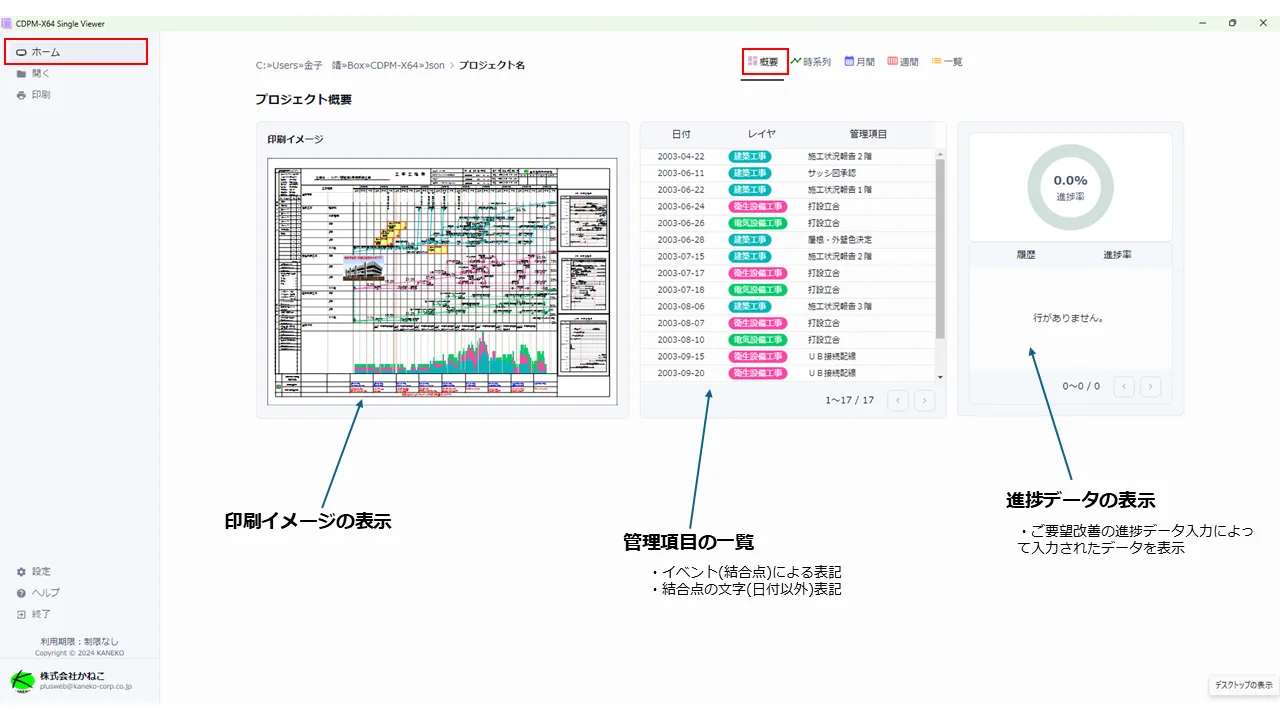Select the 2003-09-20 date cell
Screen dimensions: 1280x720
pyautogui.click(x=681, y=373)
